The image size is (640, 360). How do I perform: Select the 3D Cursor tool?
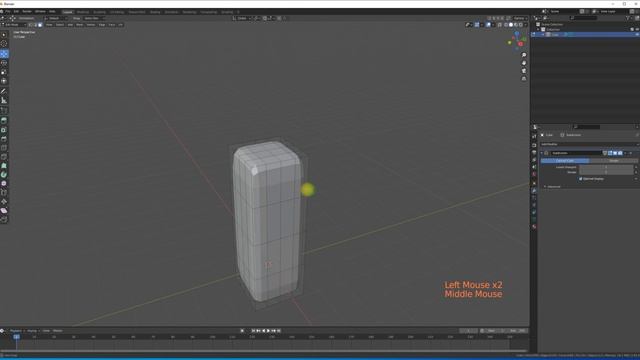pos(4,44)
